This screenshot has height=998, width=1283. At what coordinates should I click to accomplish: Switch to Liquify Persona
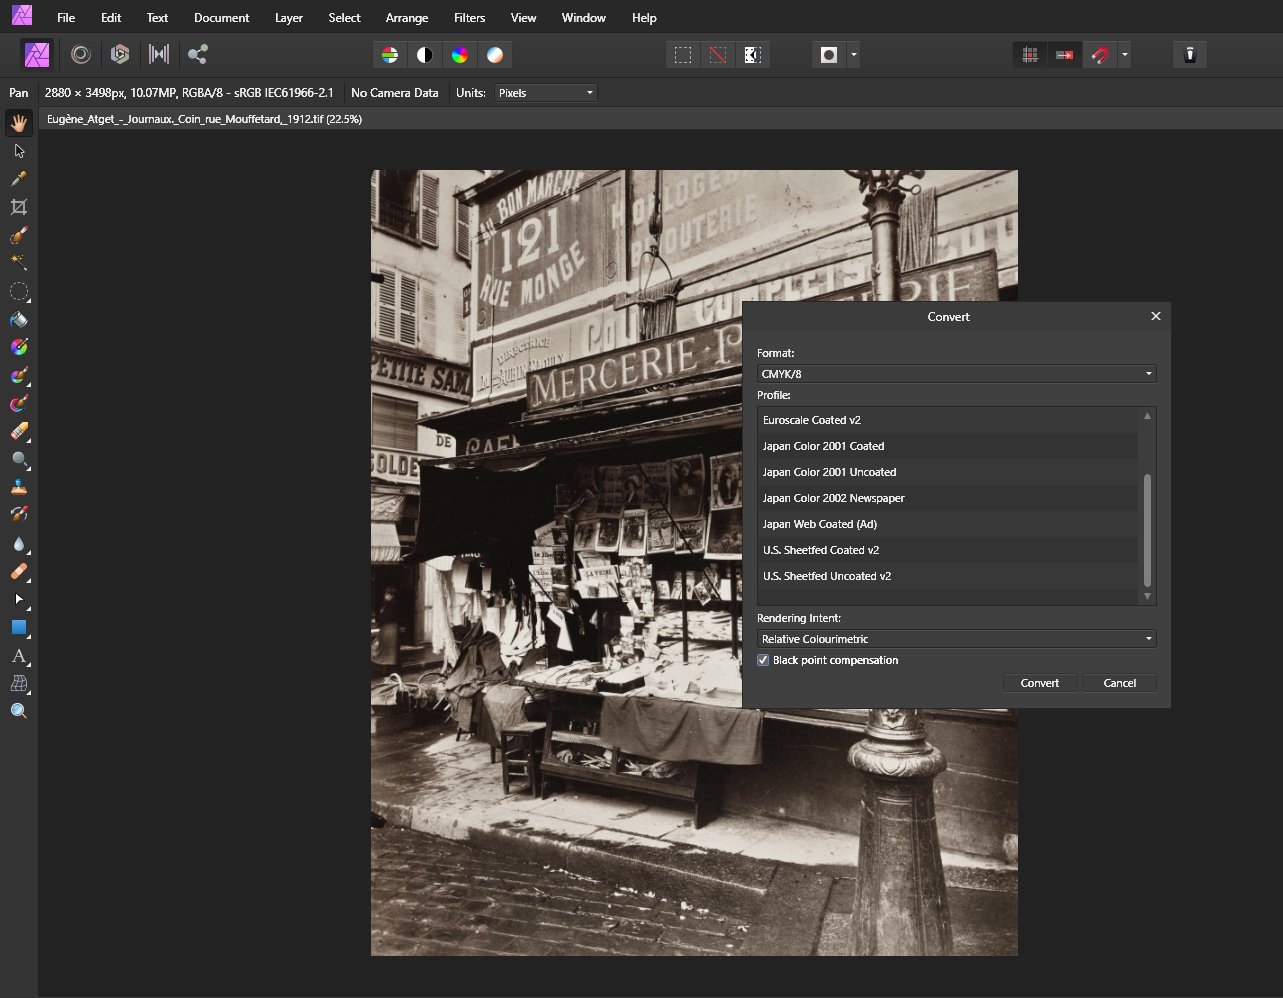coord(81,54)
